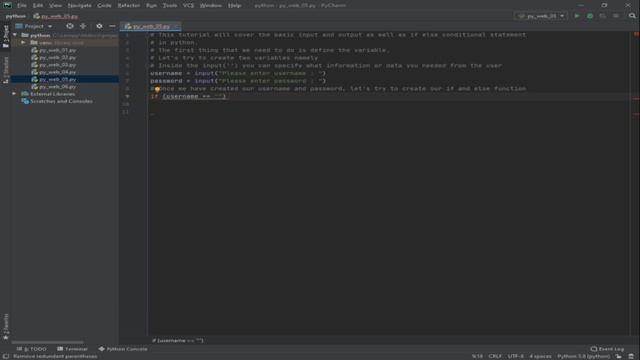Click the UTF-8 encoding in status bar

tap(516, 356)
